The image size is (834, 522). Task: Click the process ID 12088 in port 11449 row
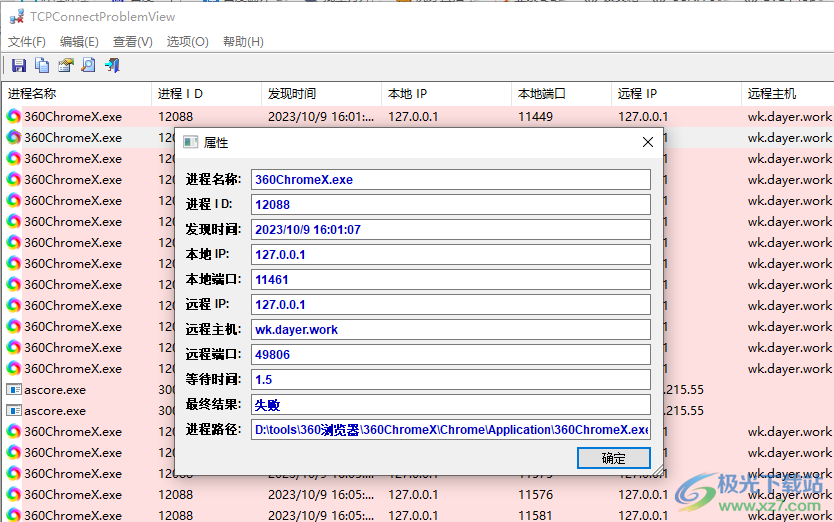point(176,117)
